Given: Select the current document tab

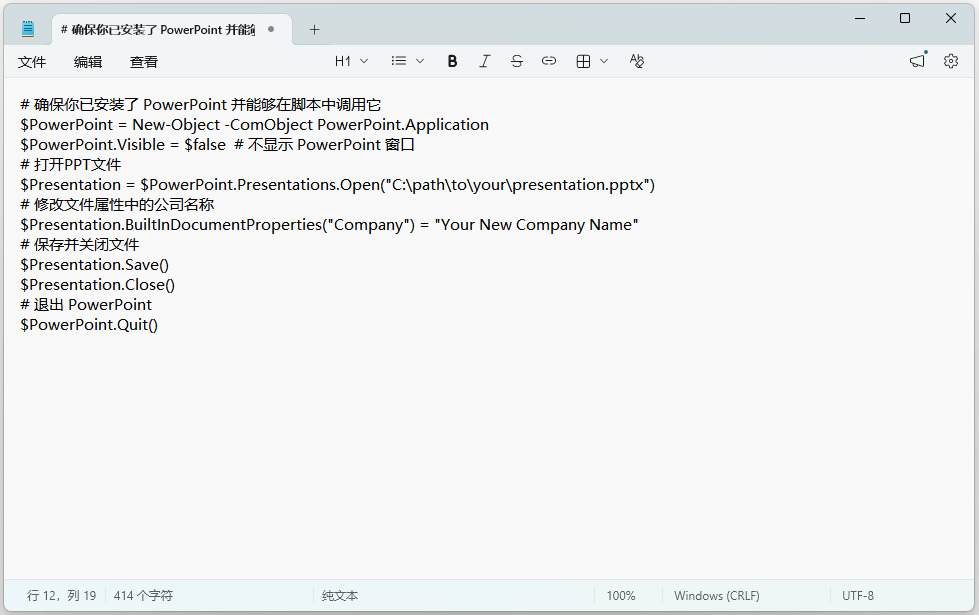Looking at the screenshot, I should [x=158, y=29].
